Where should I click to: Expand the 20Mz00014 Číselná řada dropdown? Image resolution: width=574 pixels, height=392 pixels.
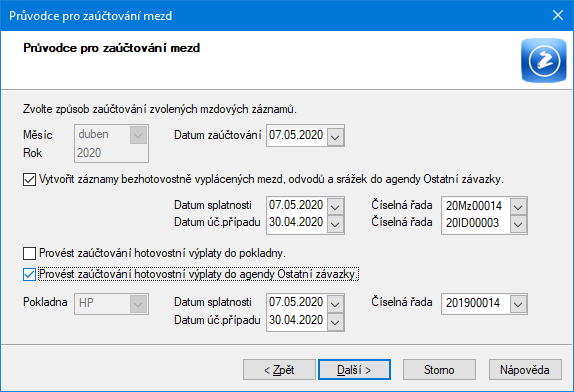click(518, 206)
